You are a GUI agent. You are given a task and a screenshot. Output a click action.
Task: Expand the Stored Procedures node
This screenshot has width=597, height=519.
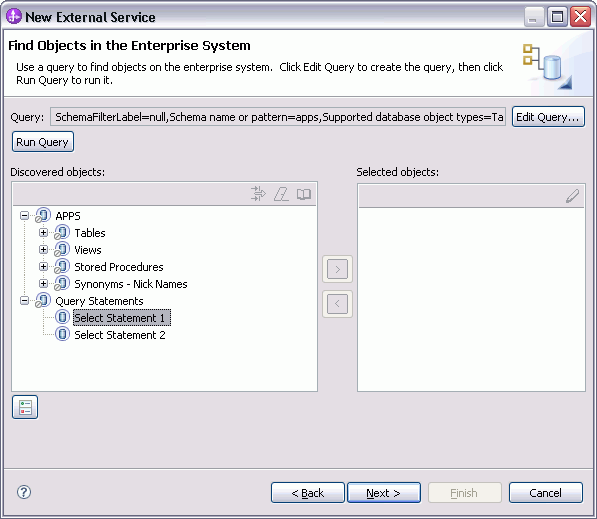click(x=43, y=267)
